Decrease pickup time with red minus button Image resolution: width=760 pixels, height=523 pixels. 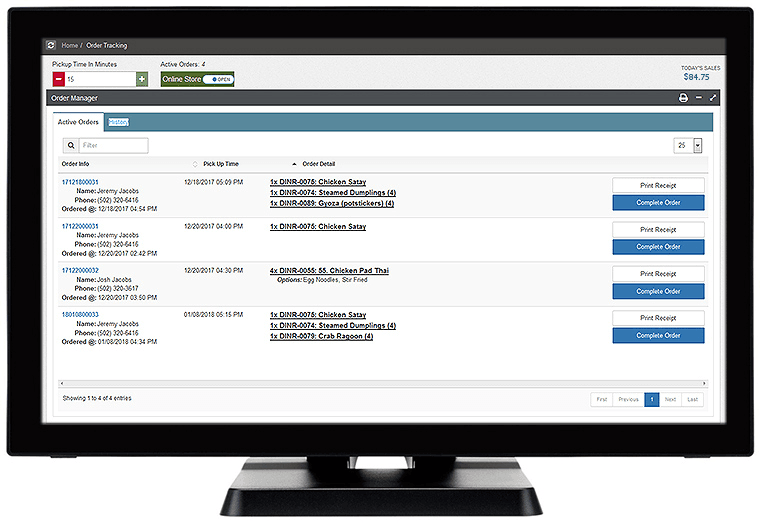[x=58, y=79]
